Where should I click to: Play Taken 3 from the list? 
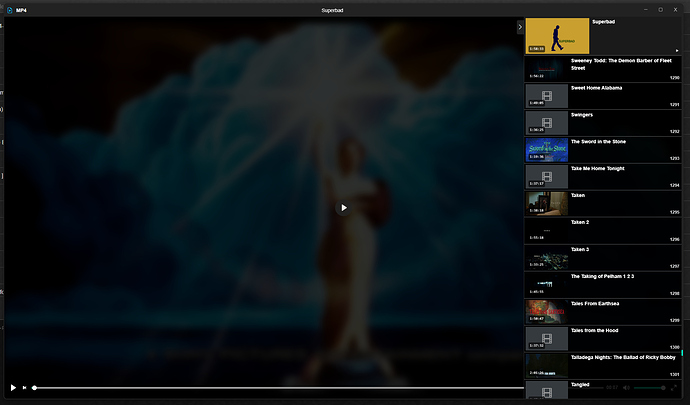click(547, 257)
